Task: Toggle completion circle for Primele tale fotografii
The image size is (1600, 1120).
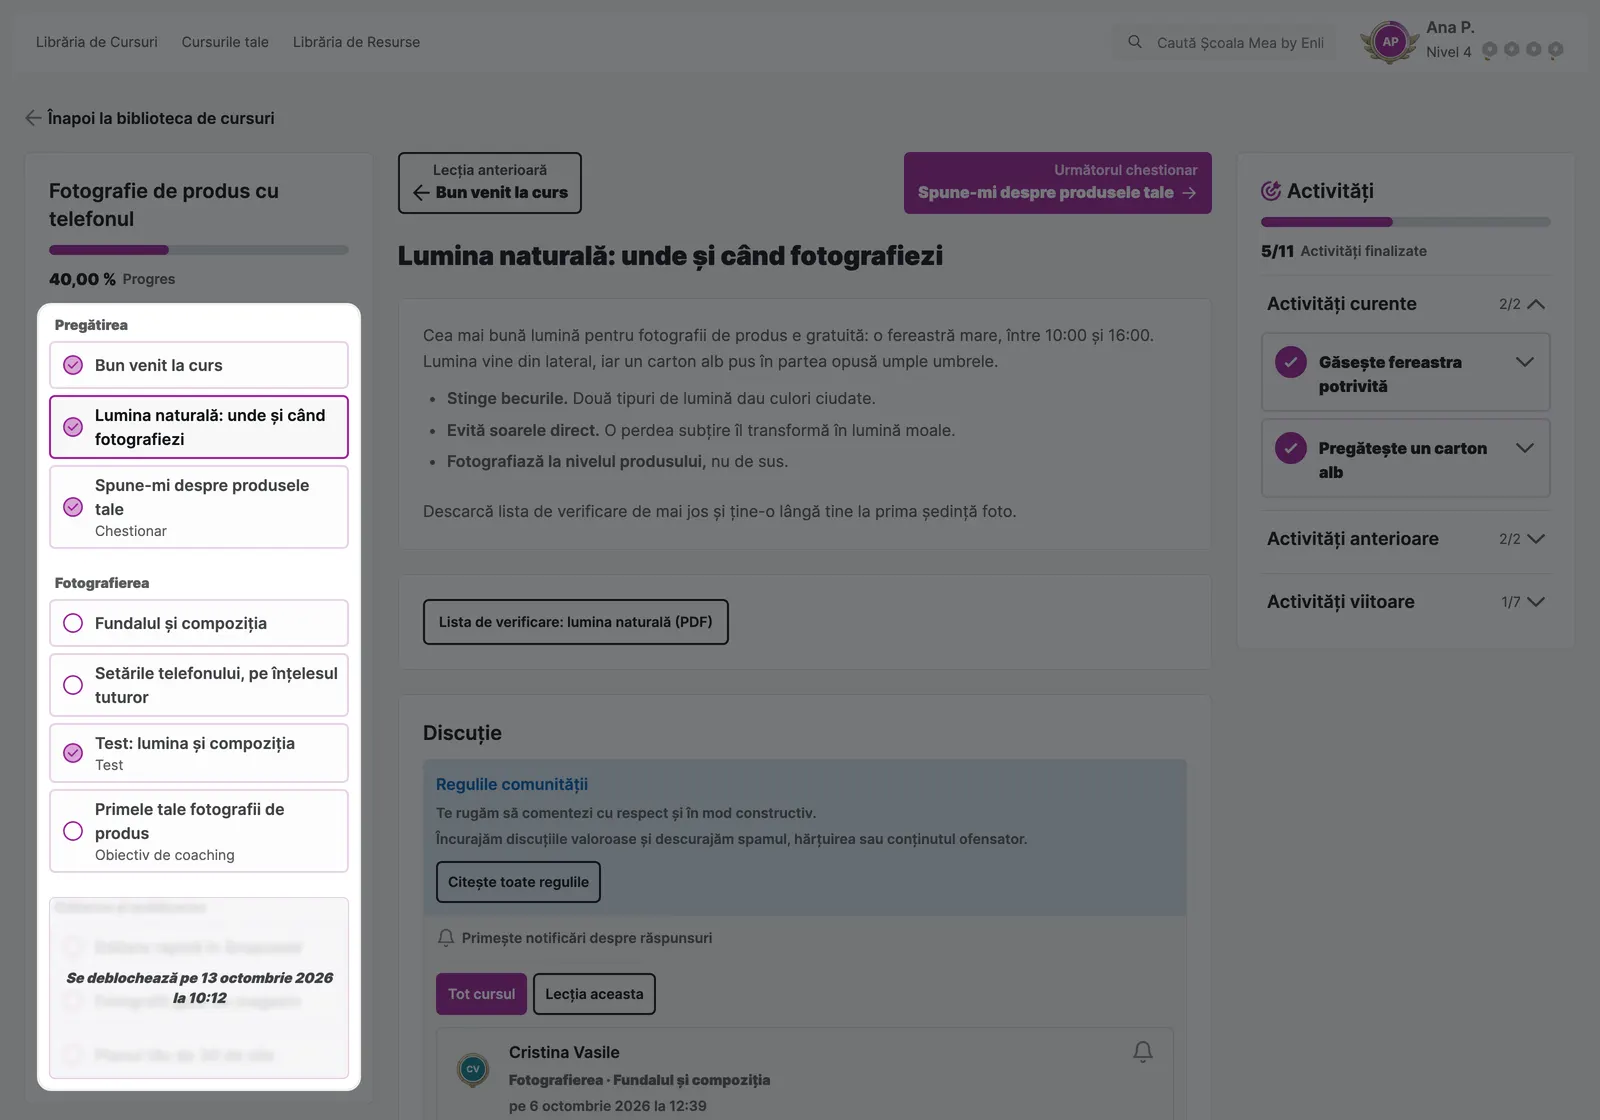Action: coord(73,831)
